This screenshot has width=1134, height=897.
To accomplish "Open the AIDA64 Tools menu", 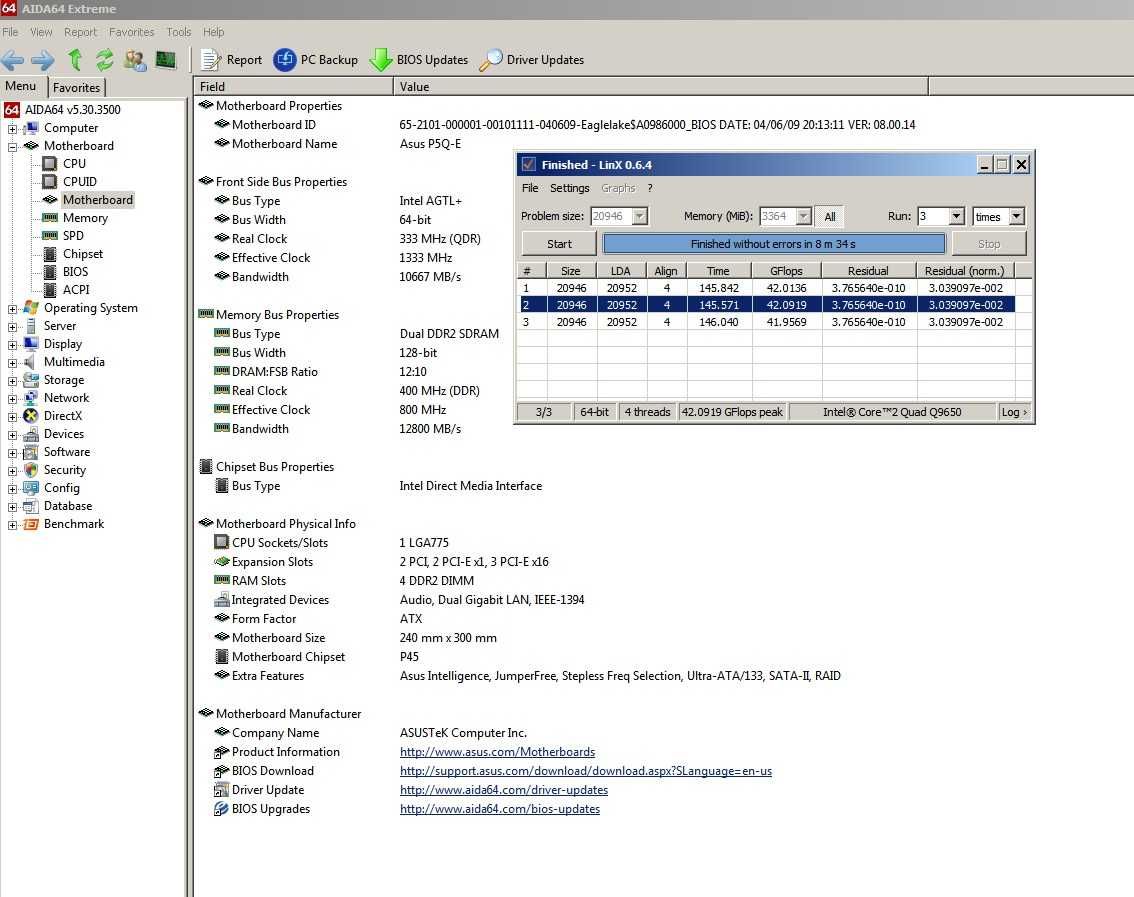I will point(179,32).
